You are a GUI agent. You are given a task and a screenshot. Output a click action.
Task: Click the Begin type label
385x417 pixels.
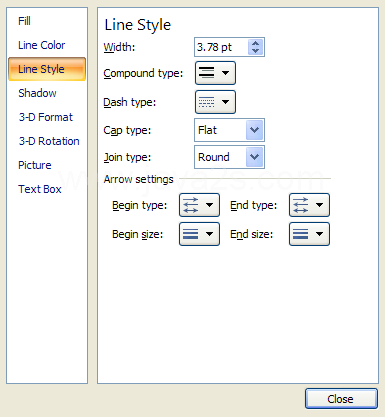(x=139, y=205)
